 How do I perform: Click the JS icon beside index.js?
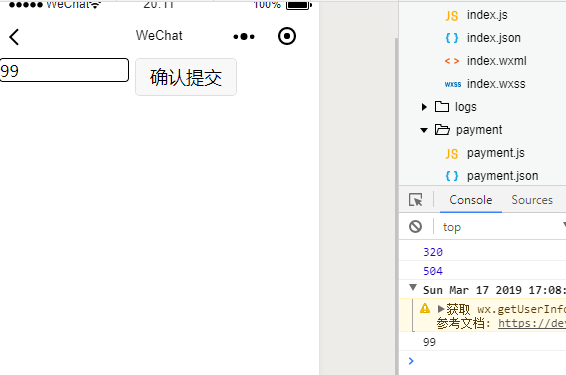tap(452, 16)
